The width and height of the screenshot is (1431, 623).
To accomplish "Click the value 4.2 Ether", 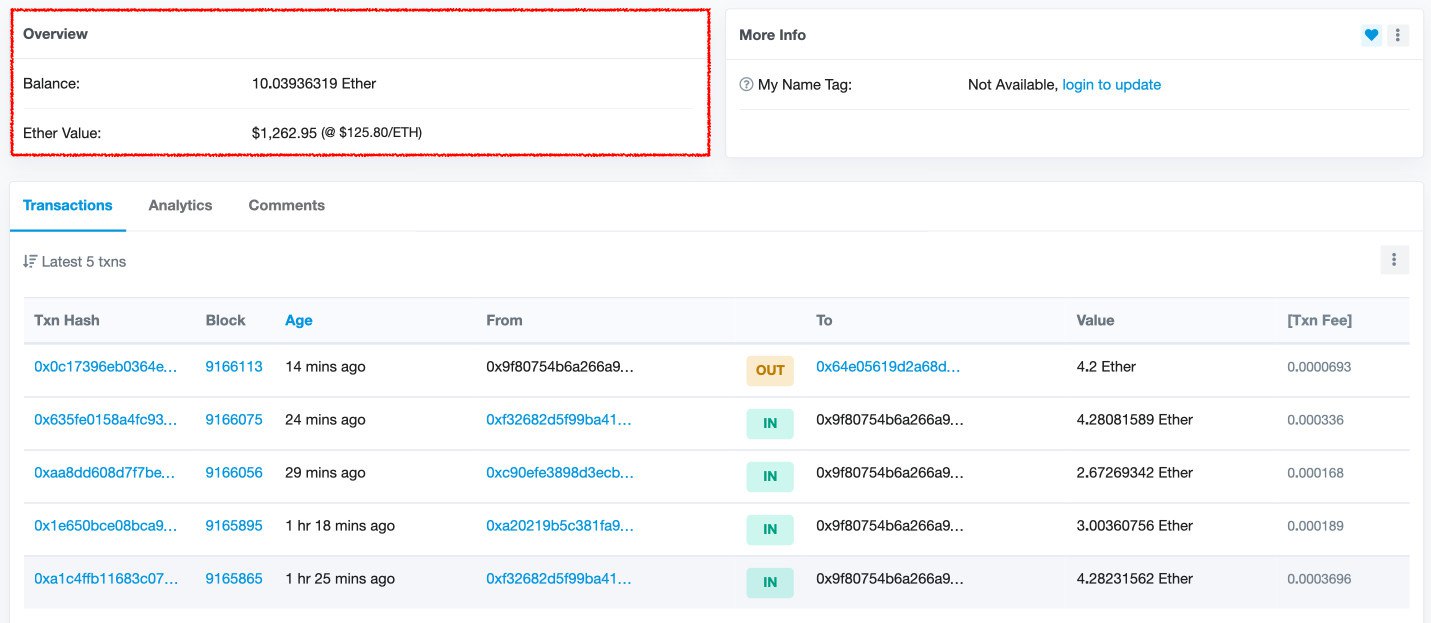I will tap(1106, 367).
